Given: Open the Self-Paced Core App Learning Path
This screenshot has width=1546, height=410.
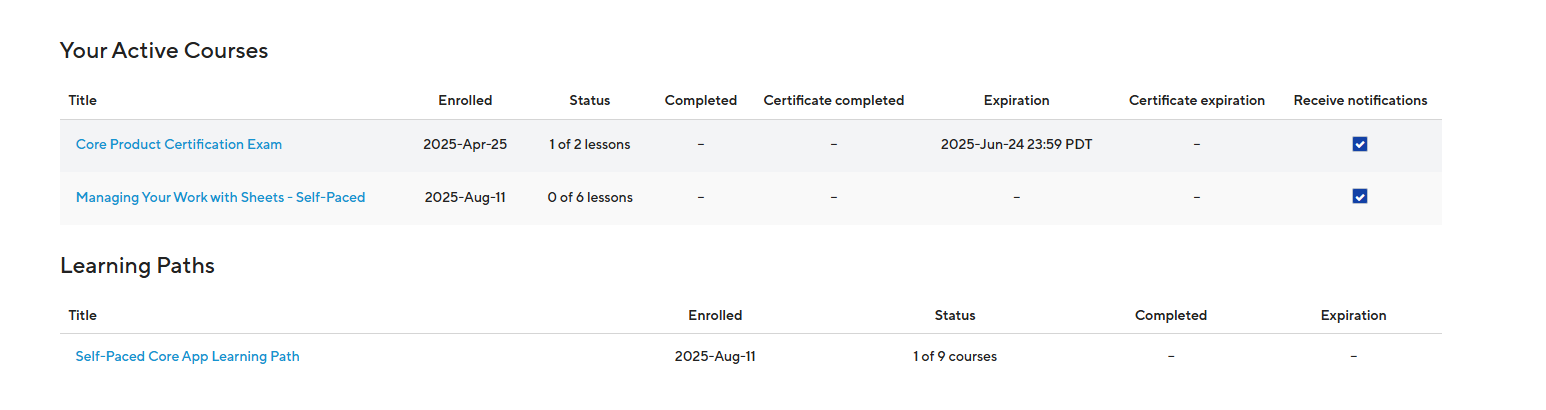Looking at the screenshot, I should [188, 356].
